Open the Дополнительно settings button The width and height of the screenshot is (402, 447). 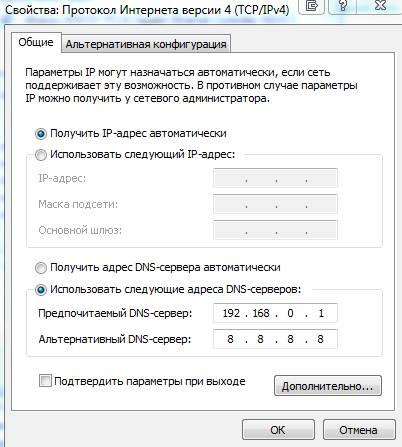[x=328, y=386]
